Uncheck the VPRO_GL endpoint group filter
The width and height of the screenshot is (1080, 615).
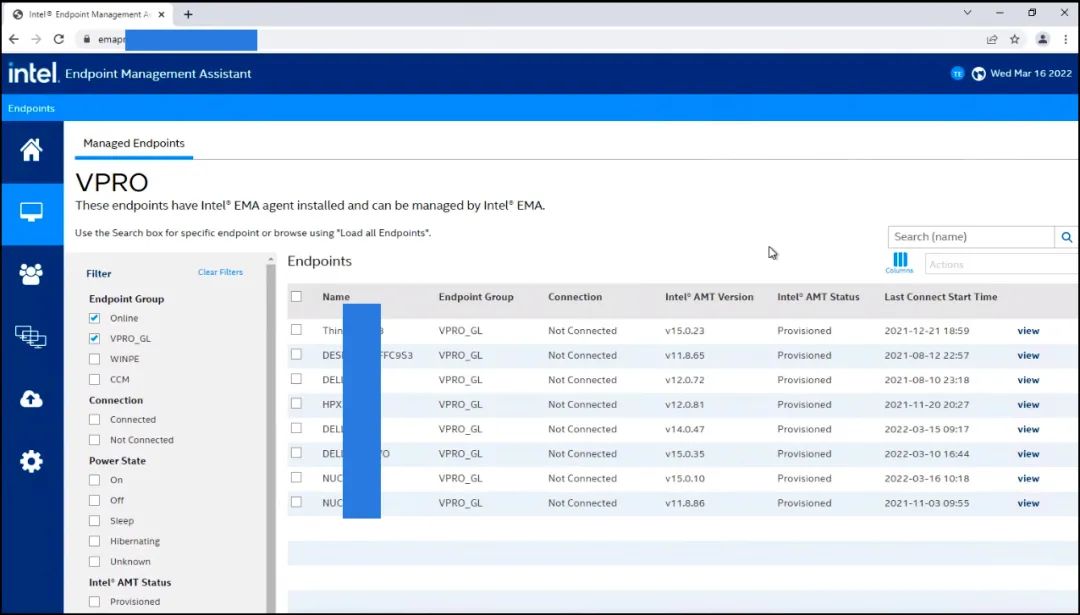pyautogui.click(x=95, y=339)
